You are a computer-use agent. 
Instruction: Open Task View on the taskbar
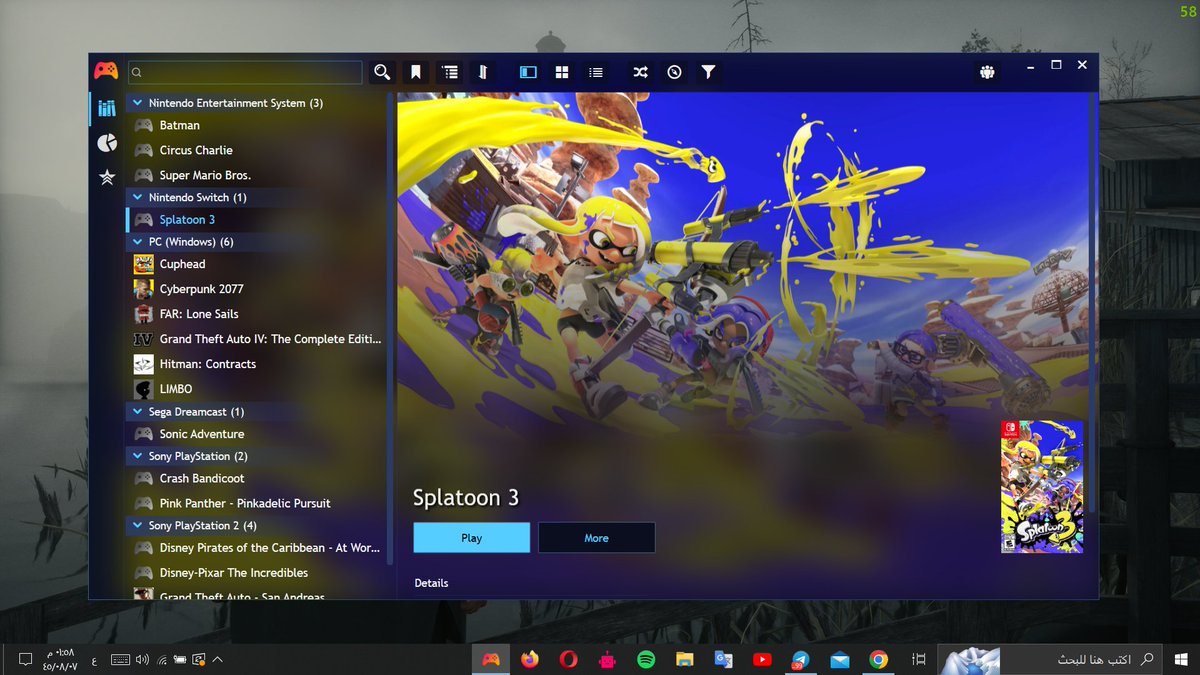(919, 659)
